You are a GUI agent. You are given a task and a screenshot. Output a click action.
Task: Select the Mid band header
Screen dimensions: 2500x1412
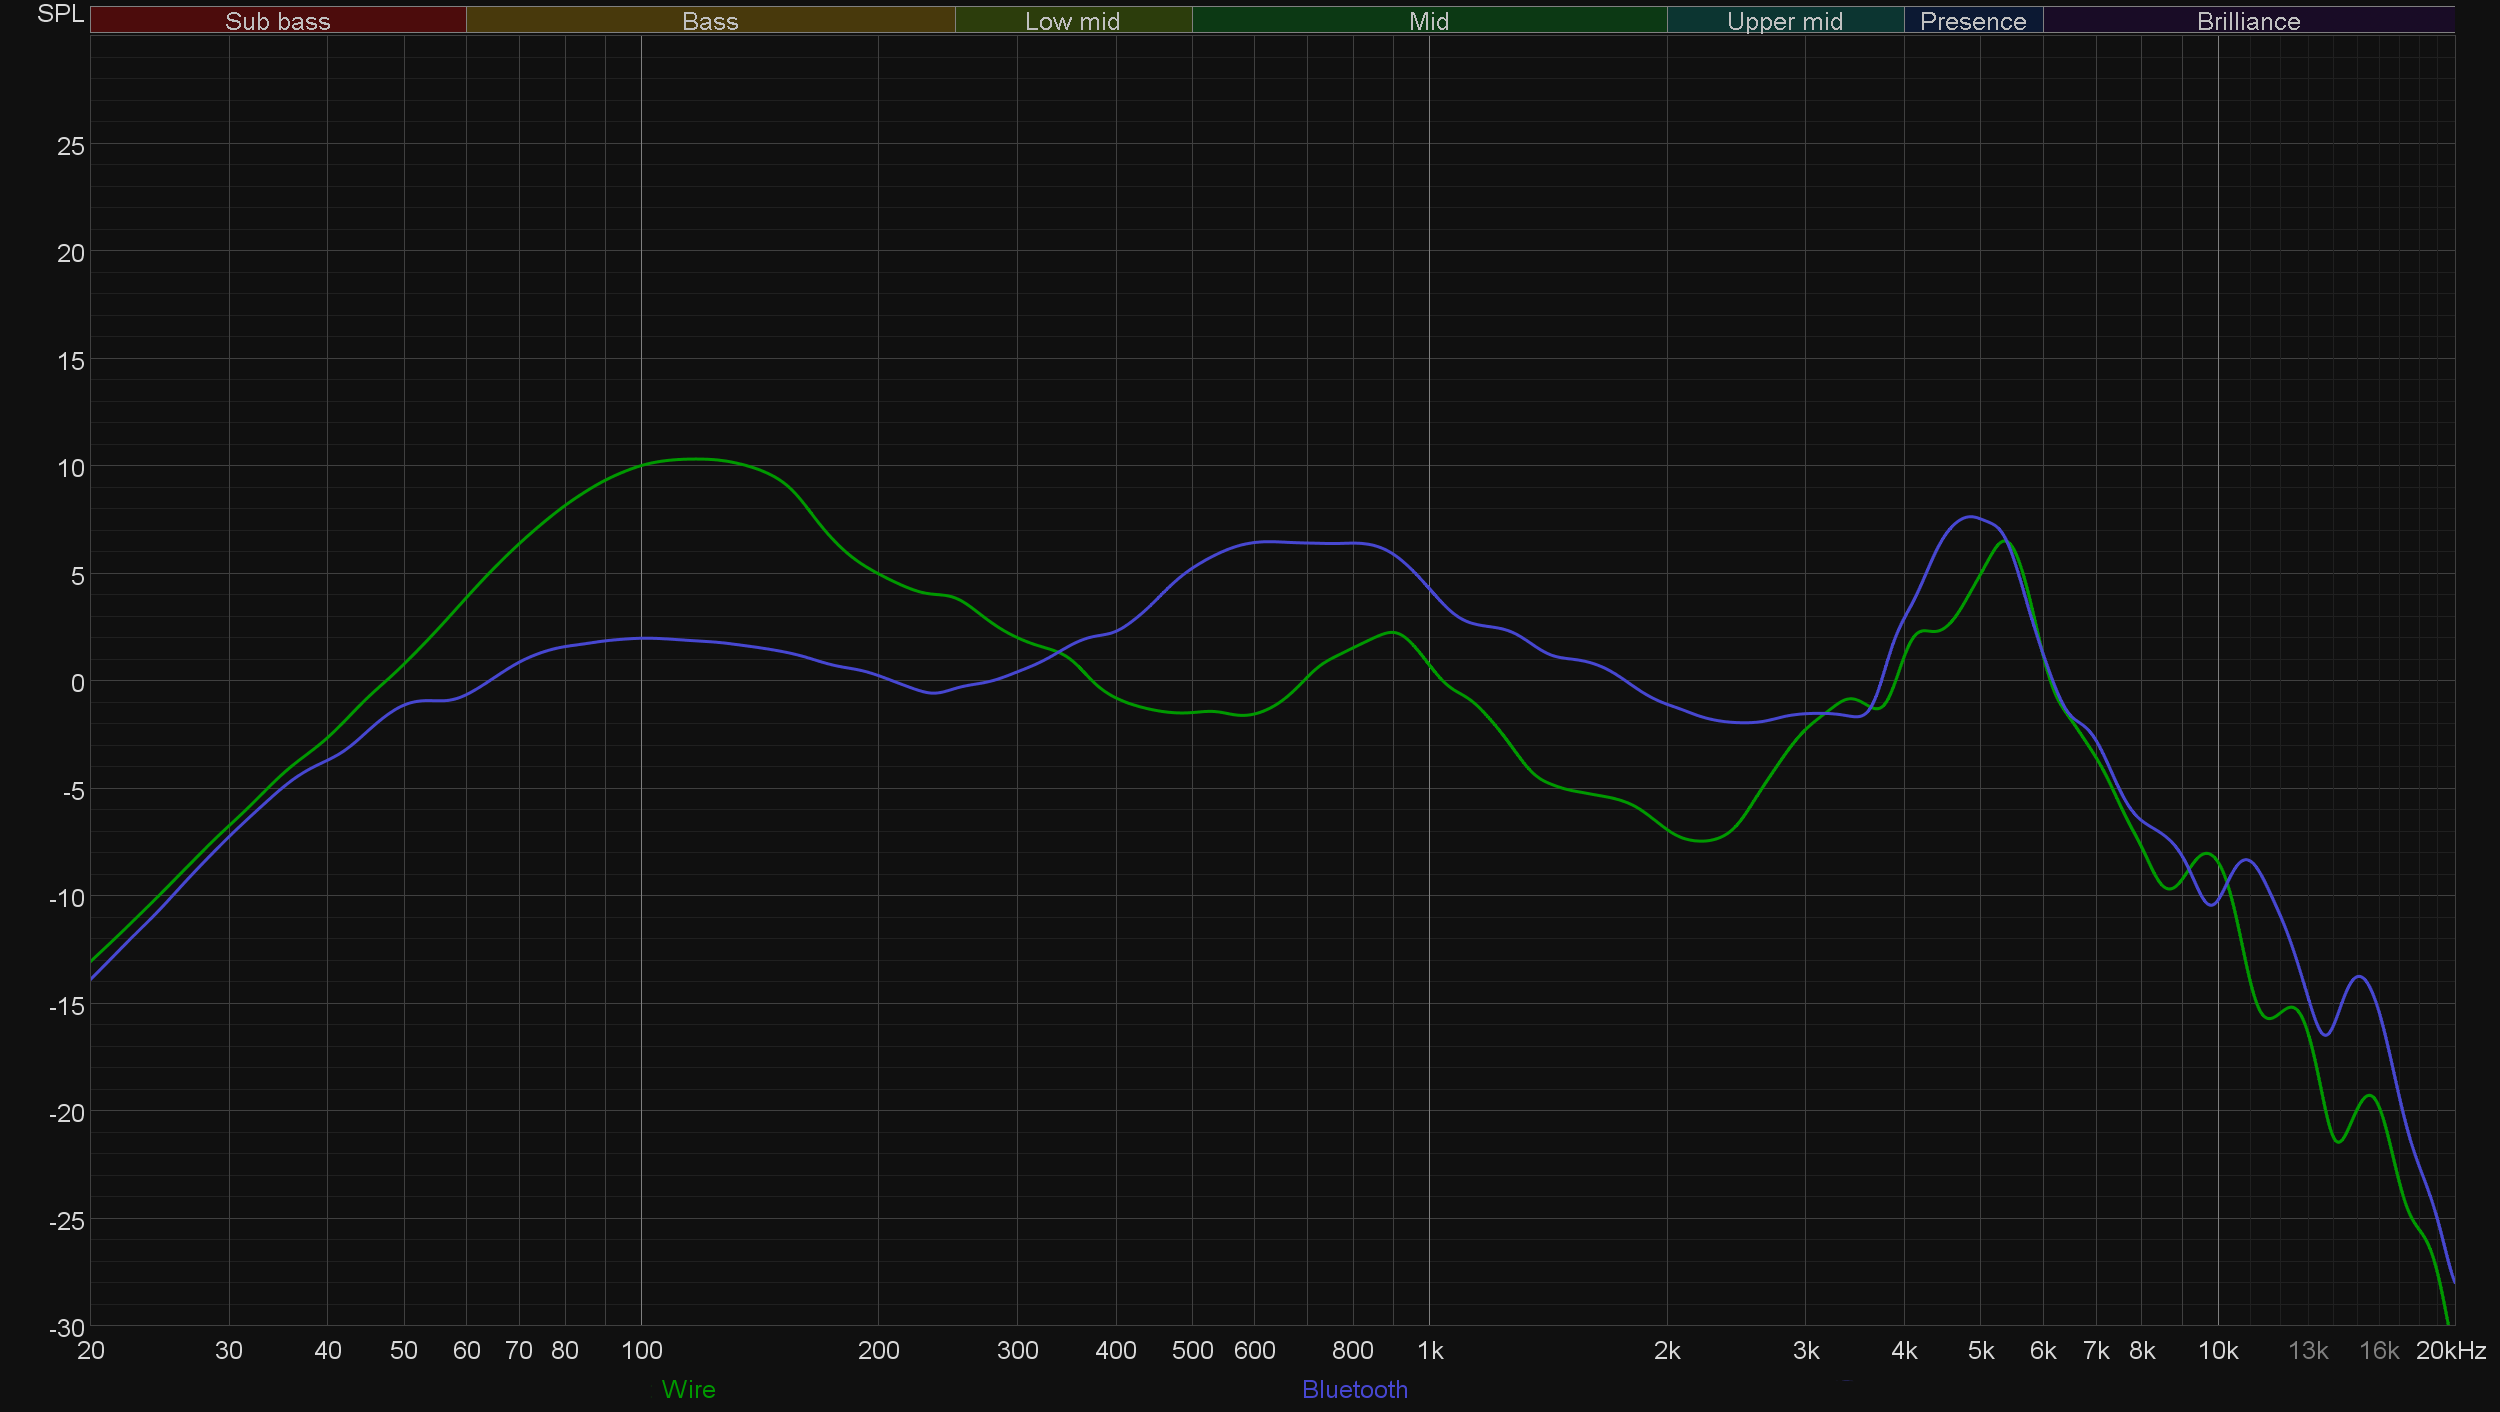coord(1428,21)
